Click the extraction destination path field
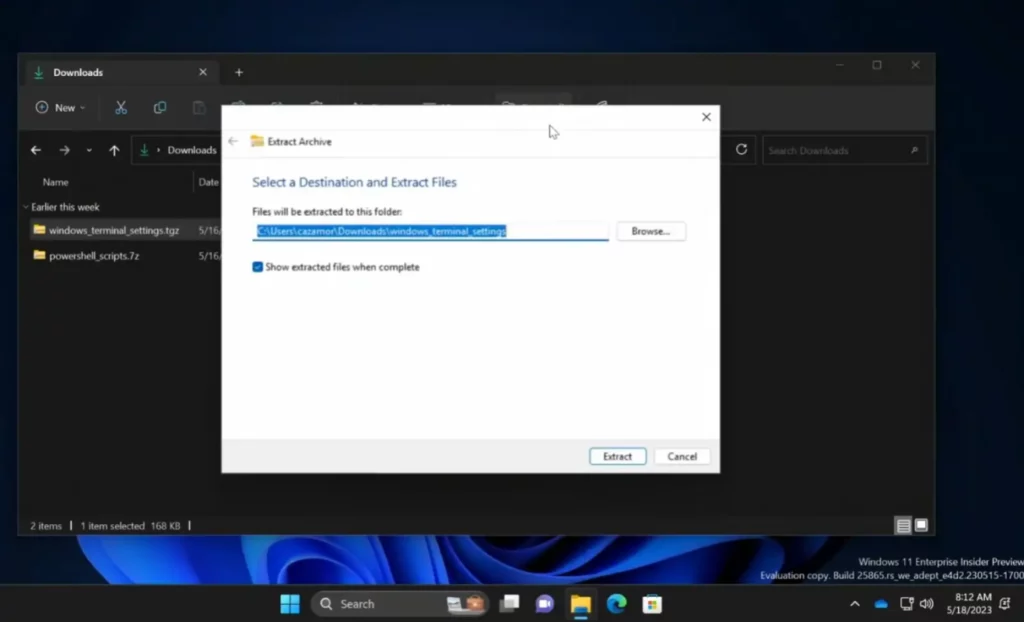Screen dimensions: 1024x622 [x=430, y=231]
